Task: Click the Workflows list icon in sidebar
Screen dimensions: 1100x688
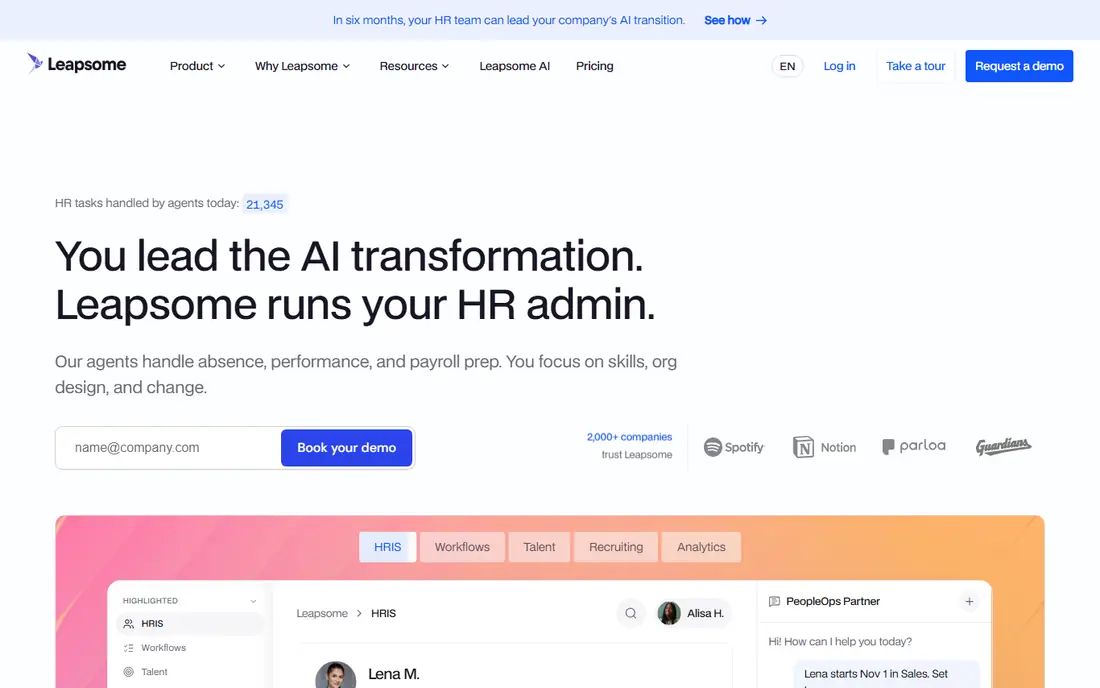Action: [x=128, y=648]
